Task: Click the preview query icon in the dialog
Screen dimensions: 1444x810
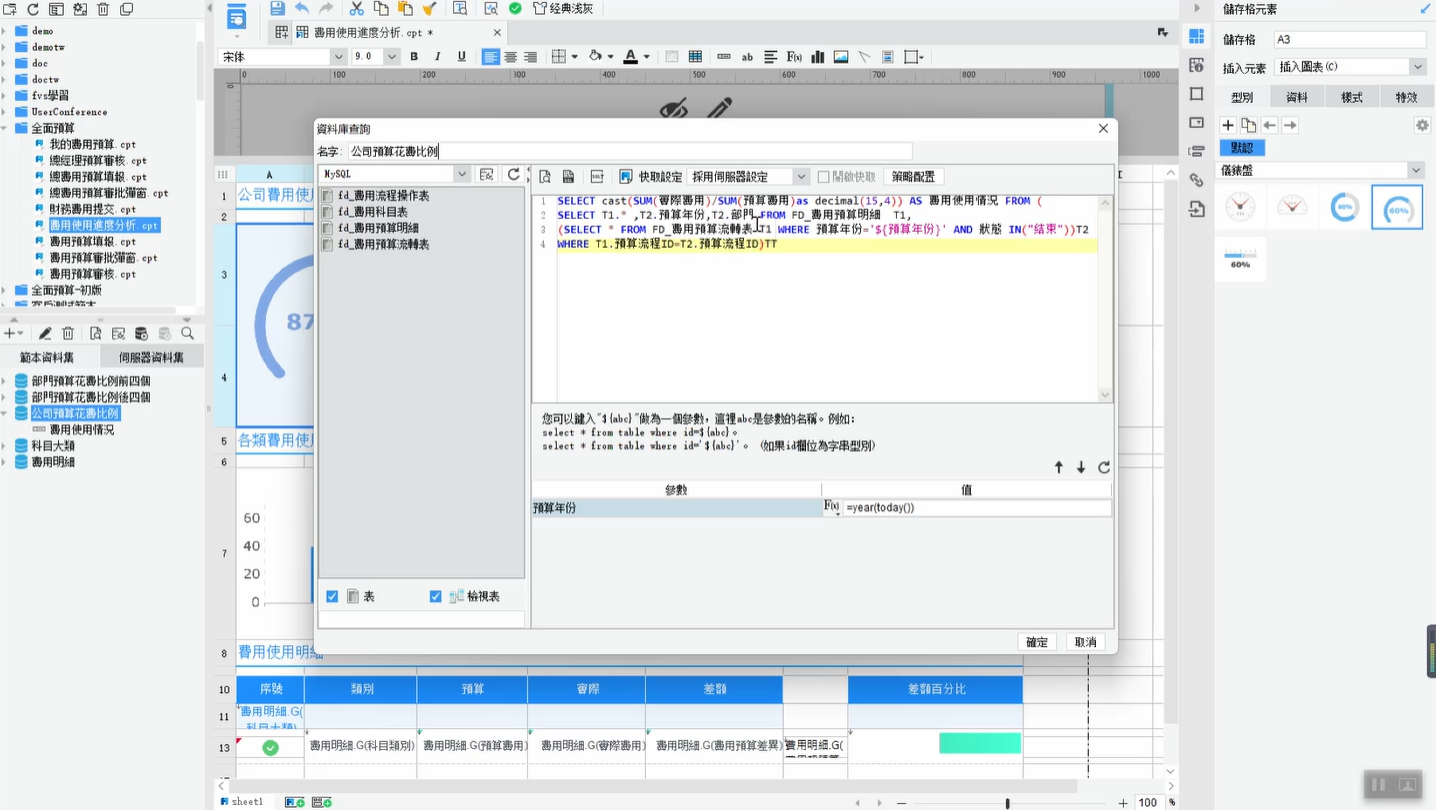Action: (x=545, y=176)
